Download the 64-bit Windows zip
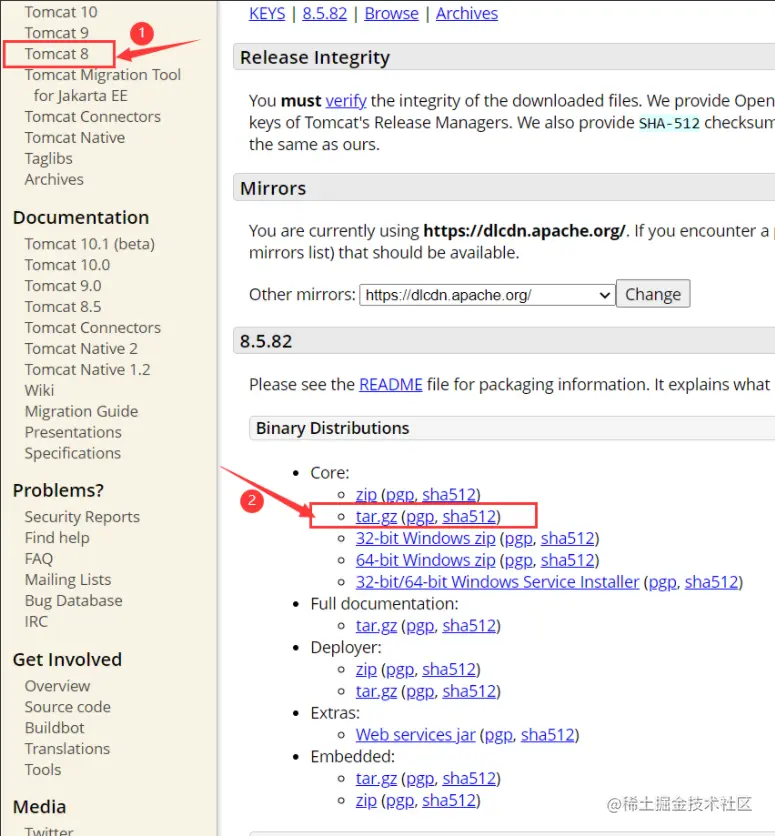 pos(425,560)
